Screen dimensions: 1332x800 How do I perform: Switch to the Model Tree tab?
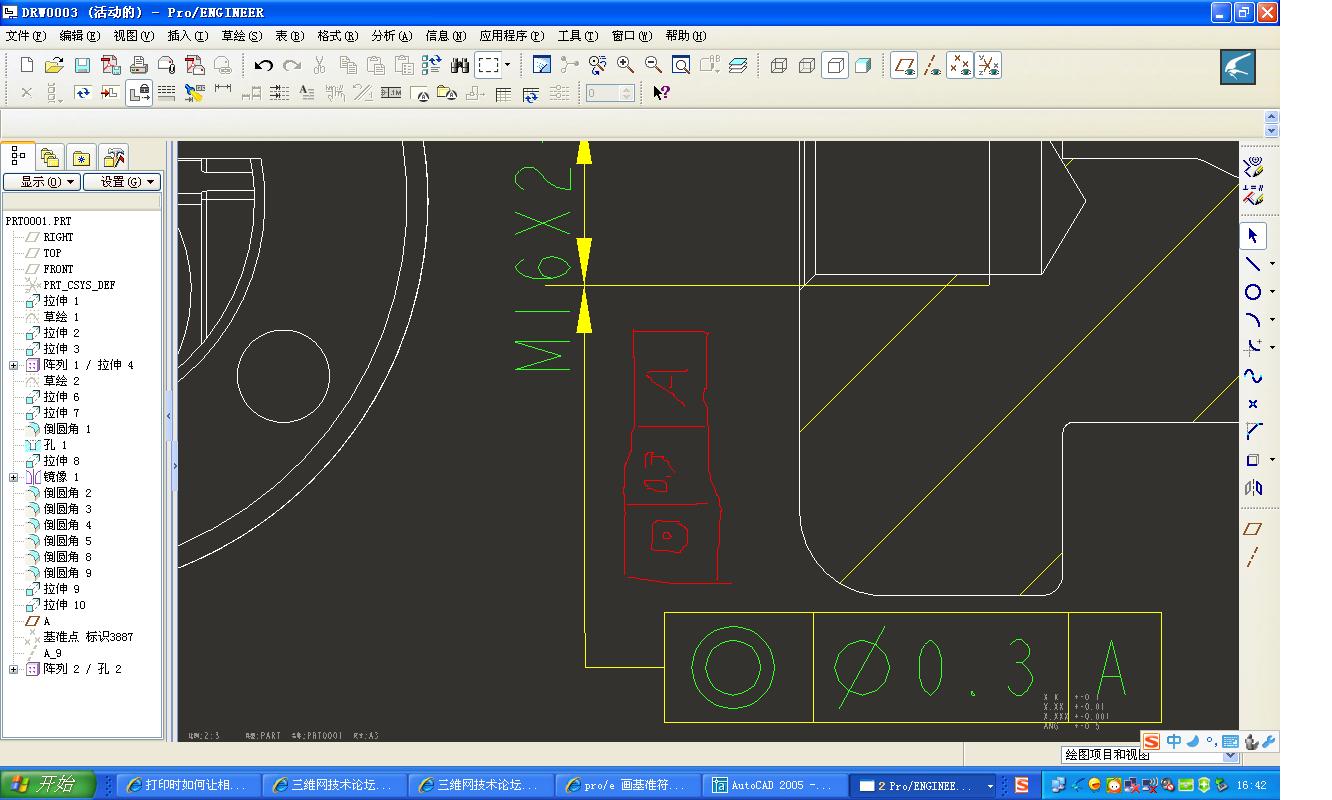(18, 156)
